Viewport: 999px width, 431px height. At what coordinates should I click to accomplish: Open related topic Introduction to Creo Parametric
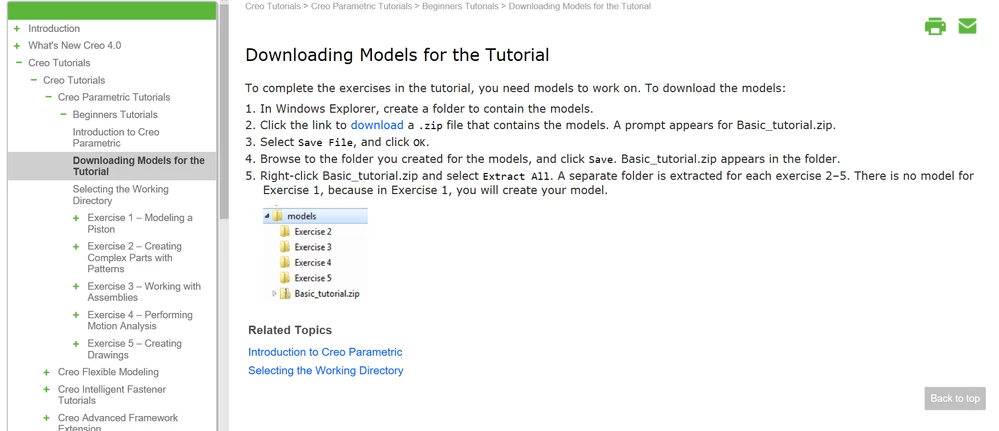coord(325,352)
